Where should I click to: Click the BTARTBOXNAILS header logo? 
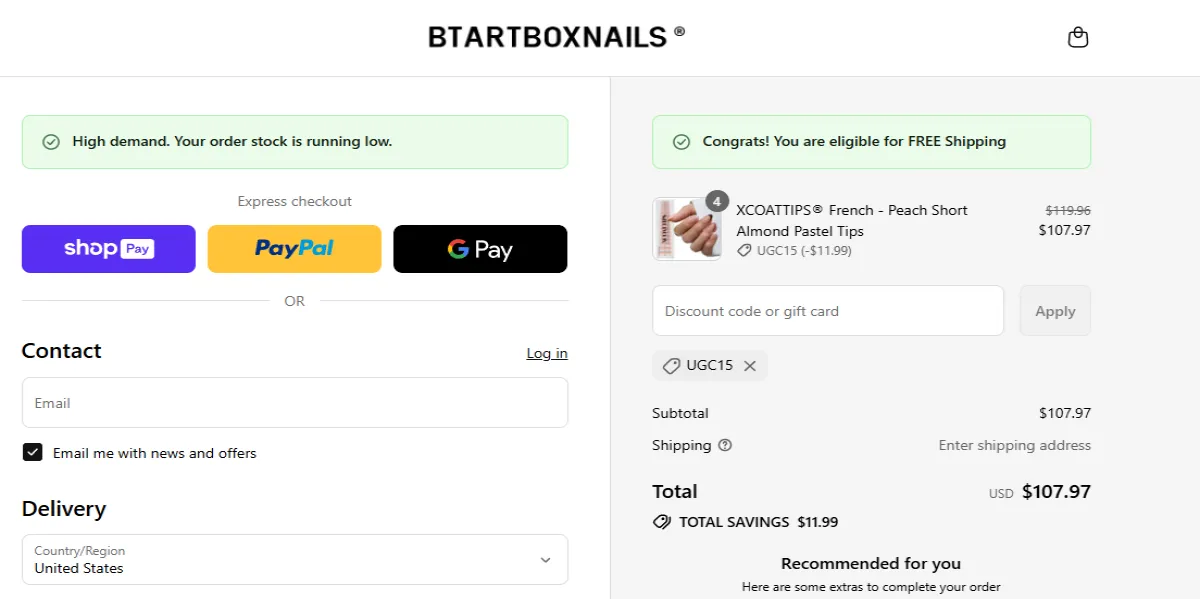(x=556, y=36)
